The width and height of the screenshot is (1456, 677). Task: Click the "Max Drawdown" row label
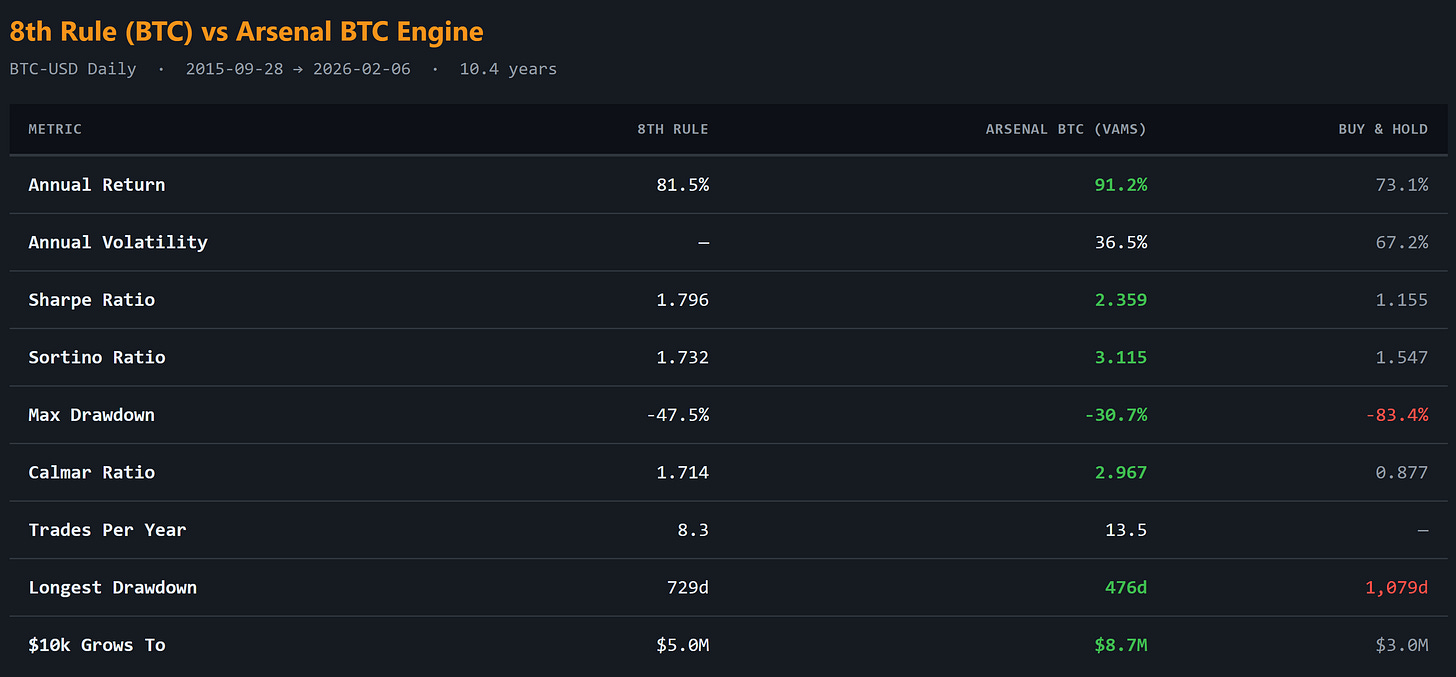pyautogui.click(x=92, y=414)
